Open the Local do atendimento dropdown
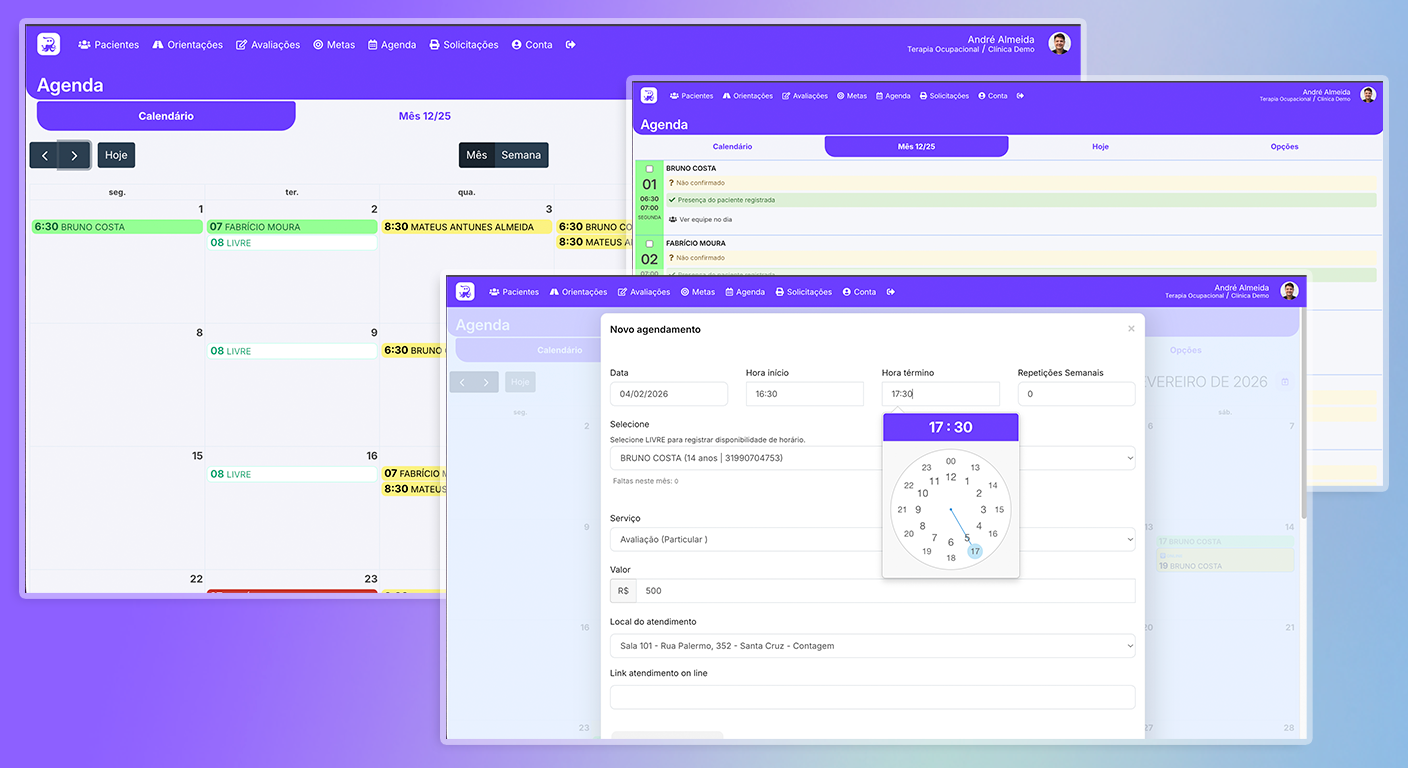Screen dimensions: 1408x768 872,646
